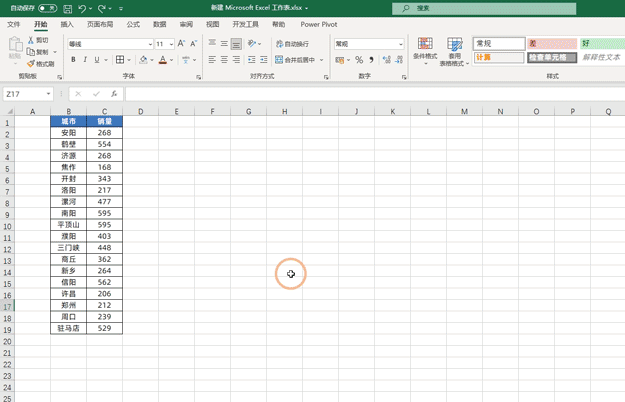Open the number format (常规) combo box
Viewport: 625px width, 402px height.
[369, 44]
